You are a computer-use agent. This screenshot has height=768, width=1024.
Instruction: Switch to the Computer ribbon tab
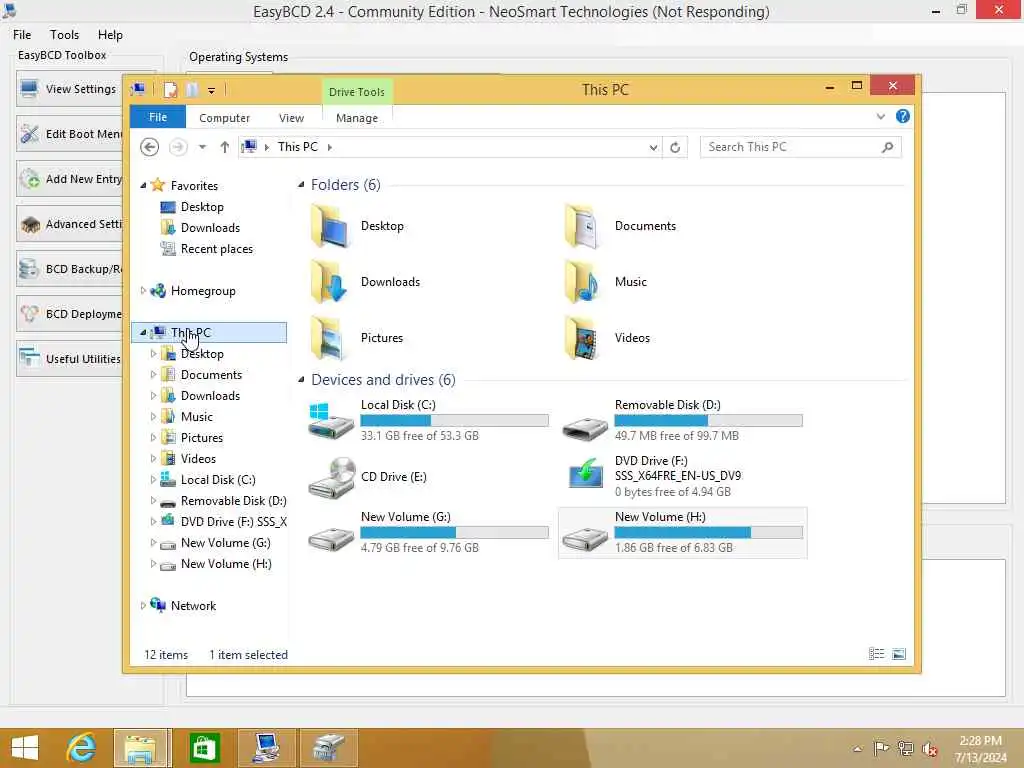tap(224, 118)
